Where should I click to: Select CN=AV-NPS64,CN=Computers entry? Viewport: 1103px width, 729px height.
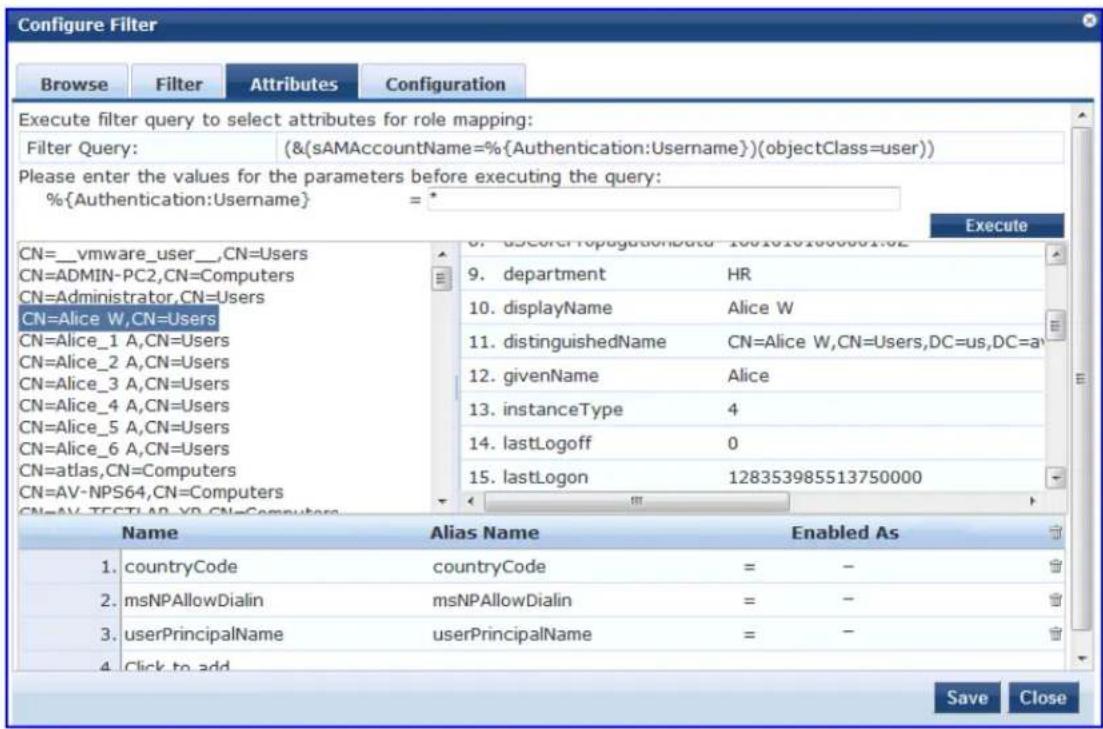(151, 492)
